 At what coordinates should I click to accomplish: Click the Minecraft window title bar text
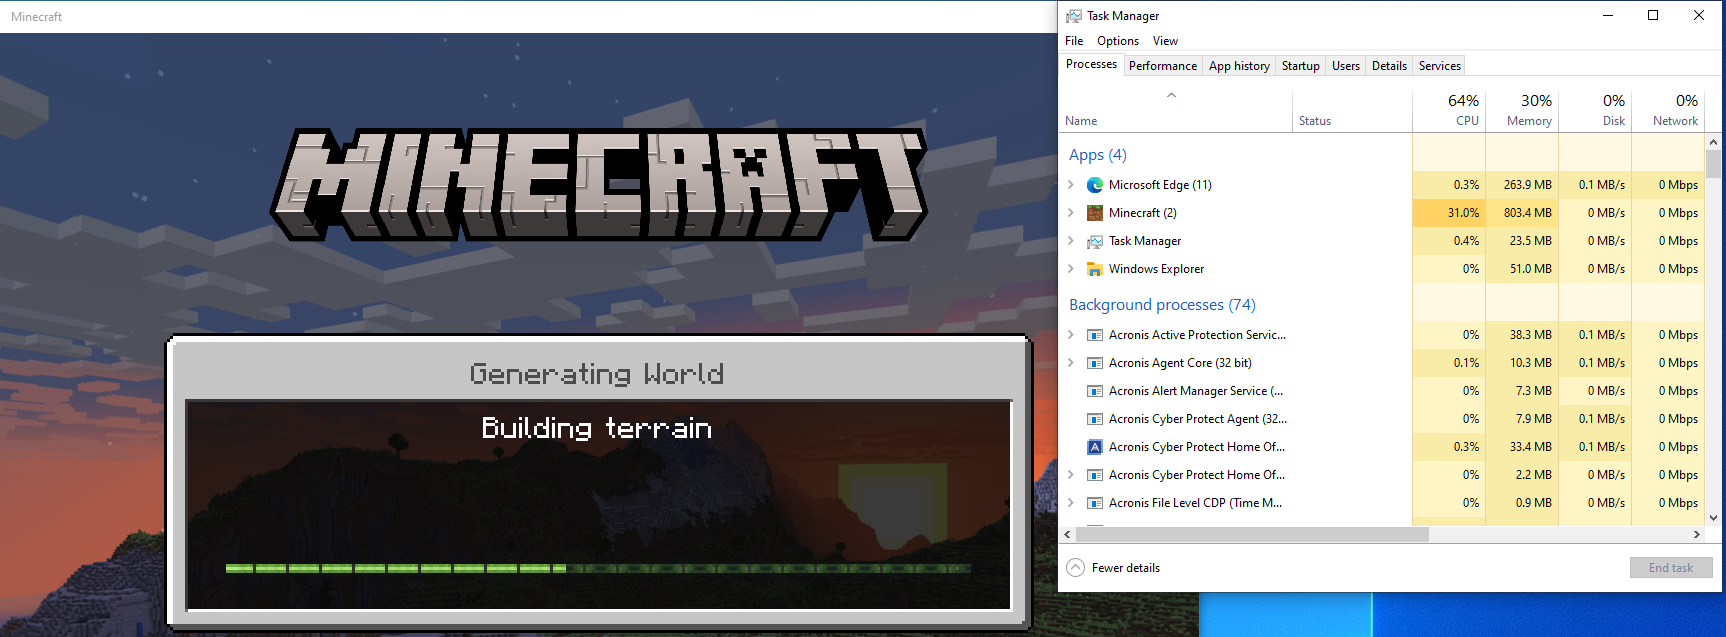coord(37,17)
